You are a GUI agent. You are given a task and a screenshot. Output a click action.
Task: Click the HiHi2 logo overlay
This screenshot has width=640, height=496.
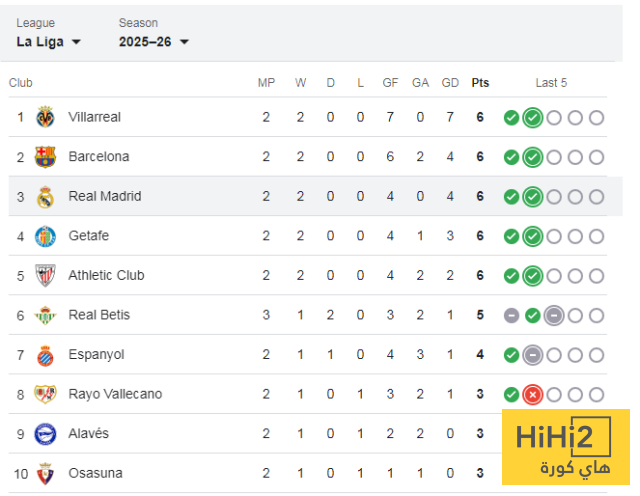pos(564,447)
